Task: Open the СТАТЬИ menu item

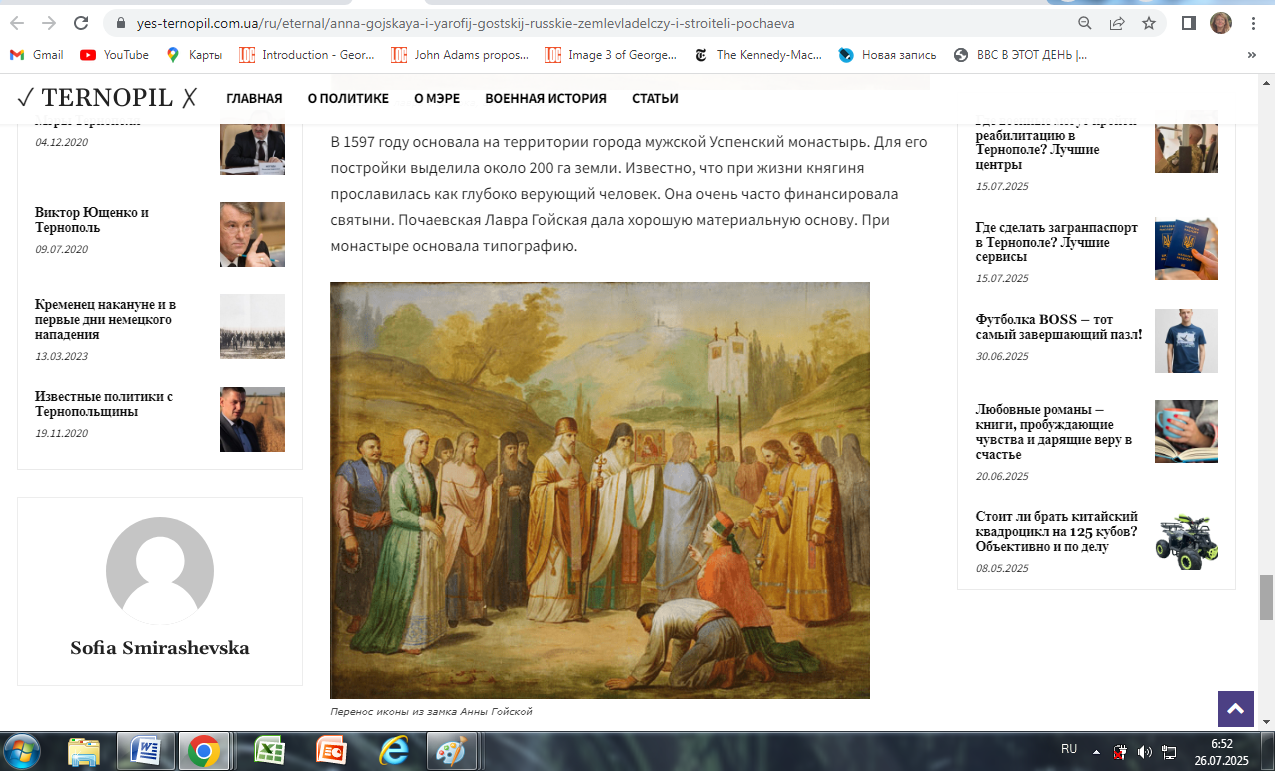Action: pos(655,98)
